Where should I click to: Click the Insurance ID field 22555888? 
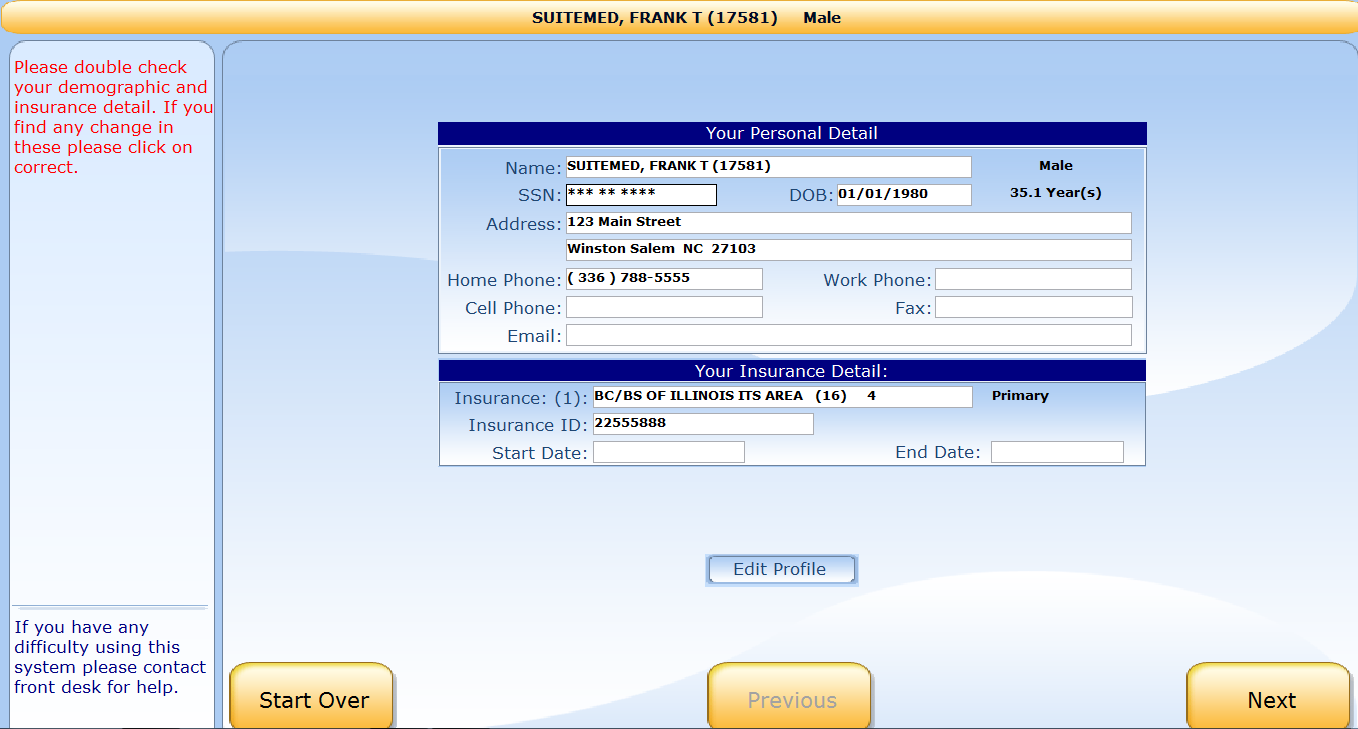coord(703,424)
